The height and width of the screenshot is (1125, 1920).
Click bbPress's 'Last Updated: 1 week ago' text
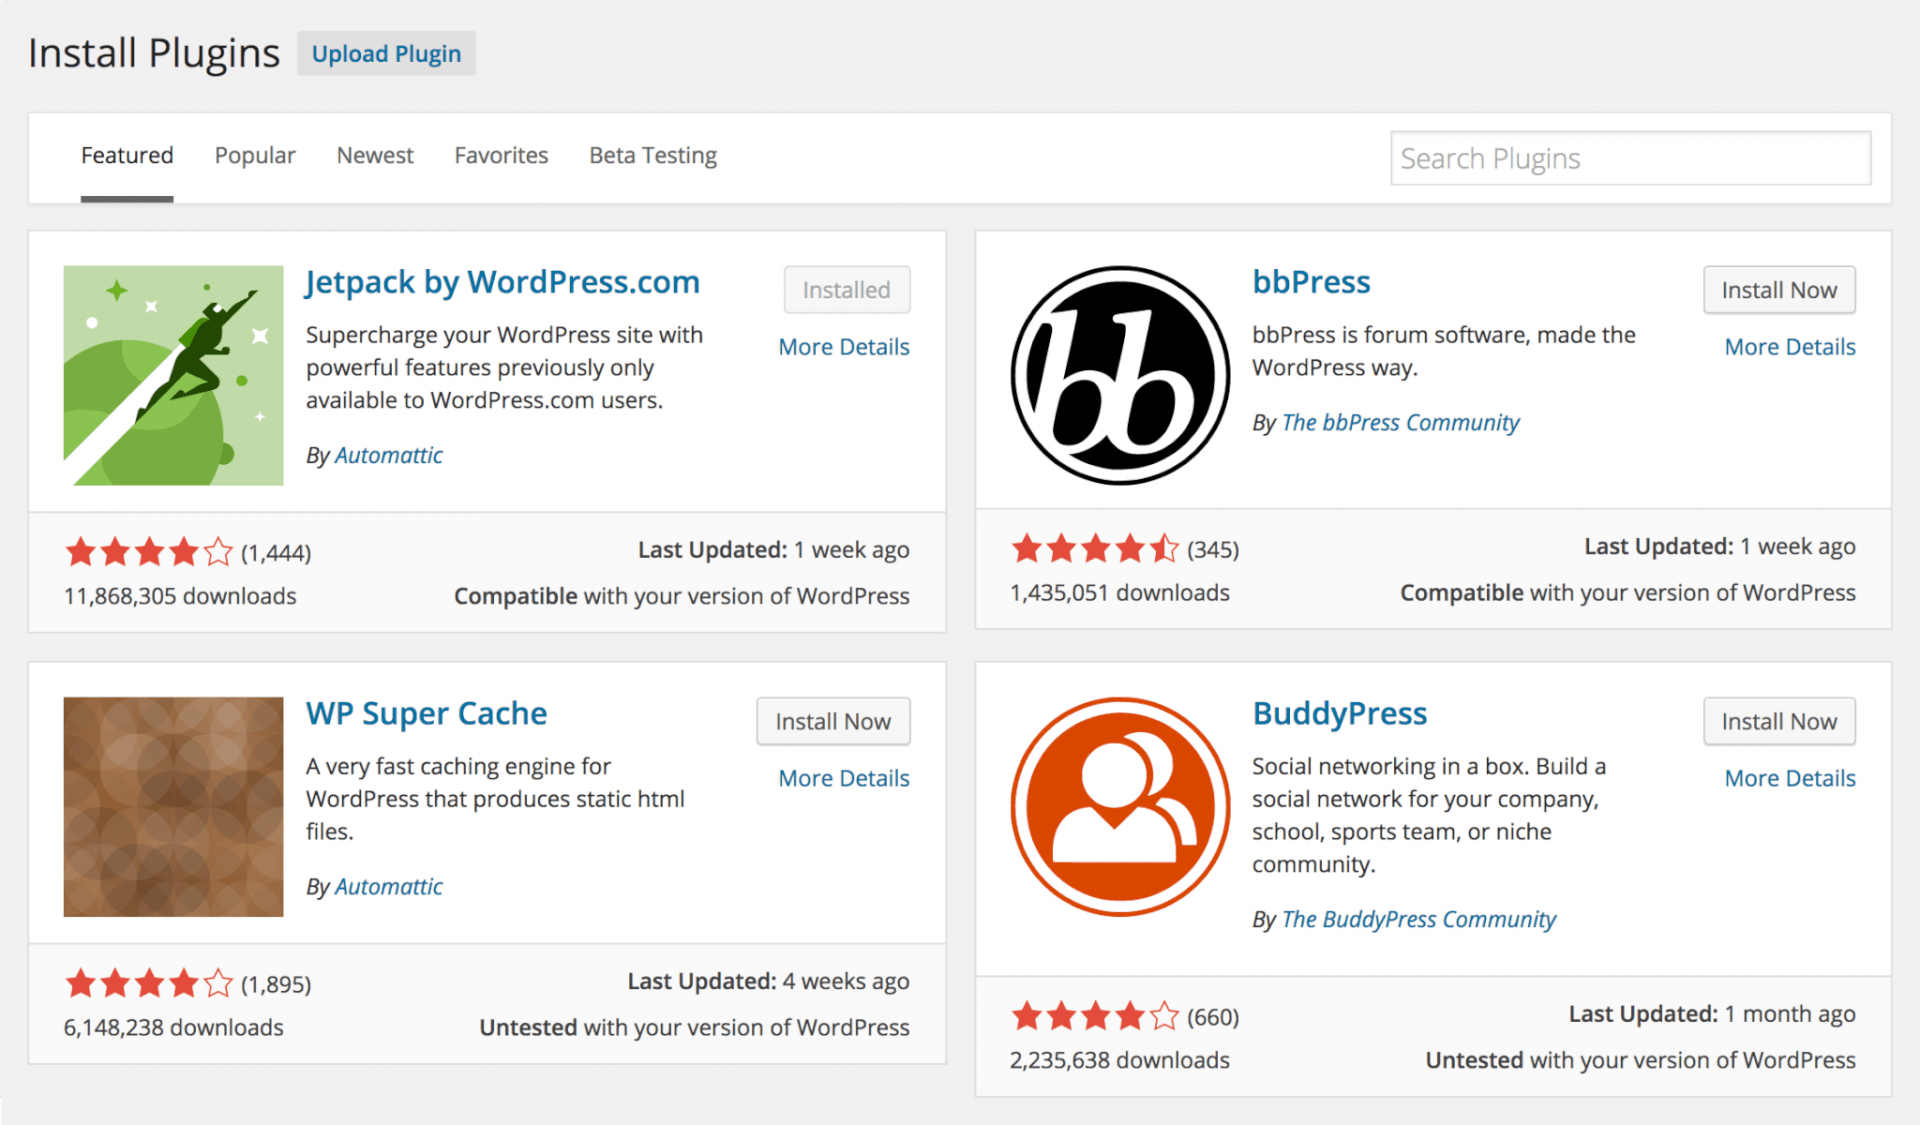click(1719, 547)
